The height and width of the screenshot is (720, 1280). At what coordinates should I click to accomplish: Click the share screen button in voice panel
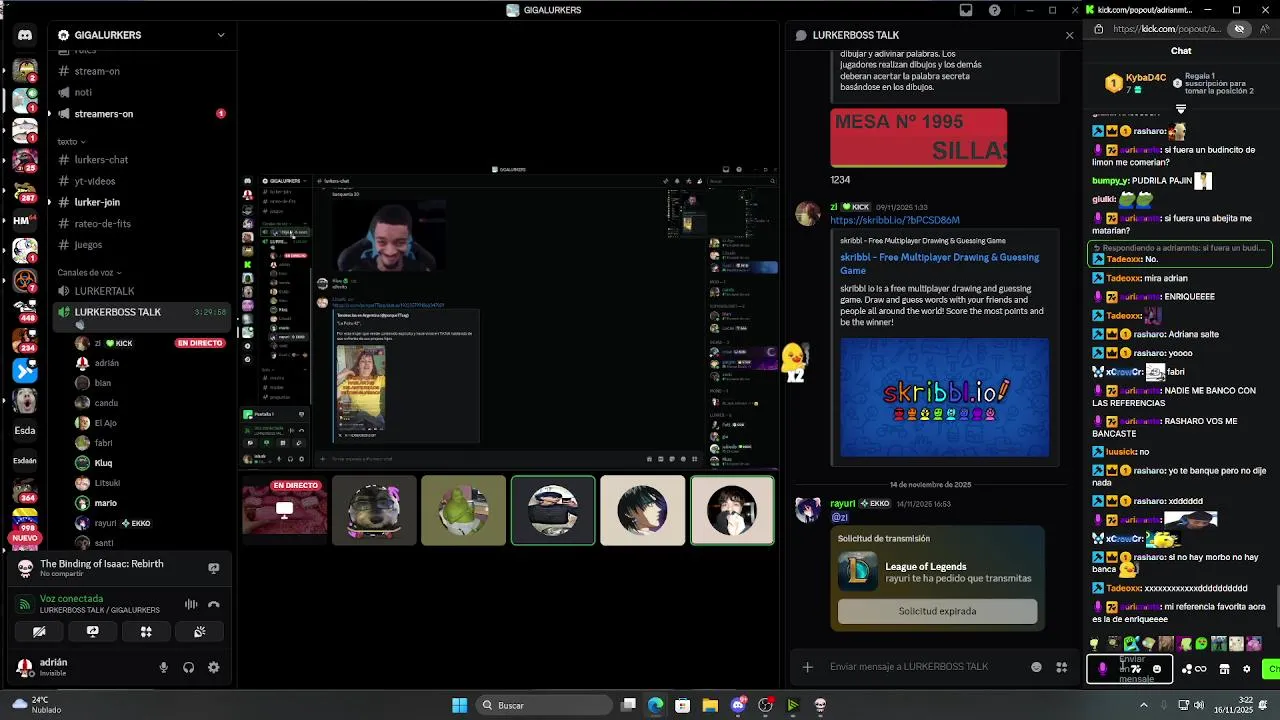(92, 632)
